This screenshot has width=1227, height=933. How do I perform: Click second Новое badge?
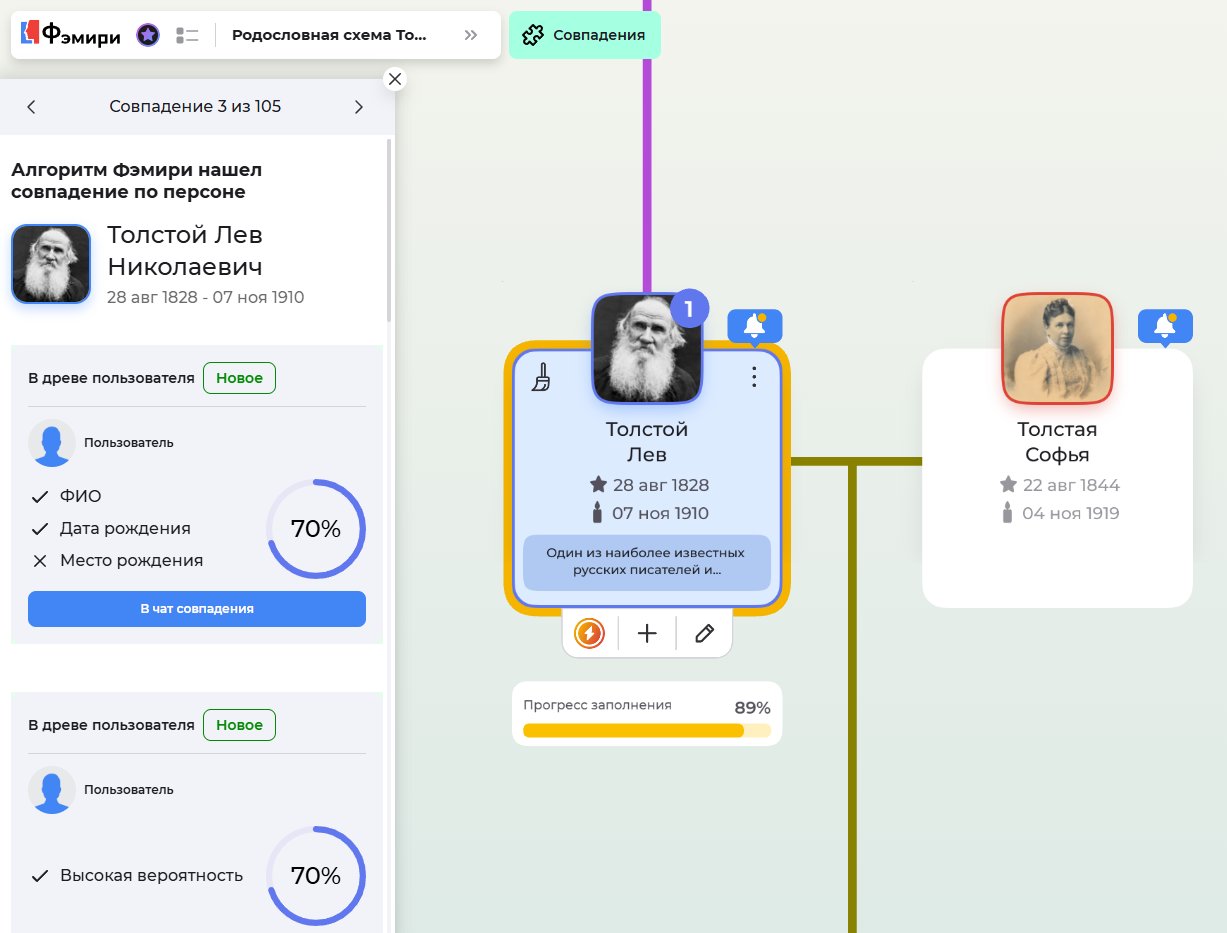coord(239,725)
